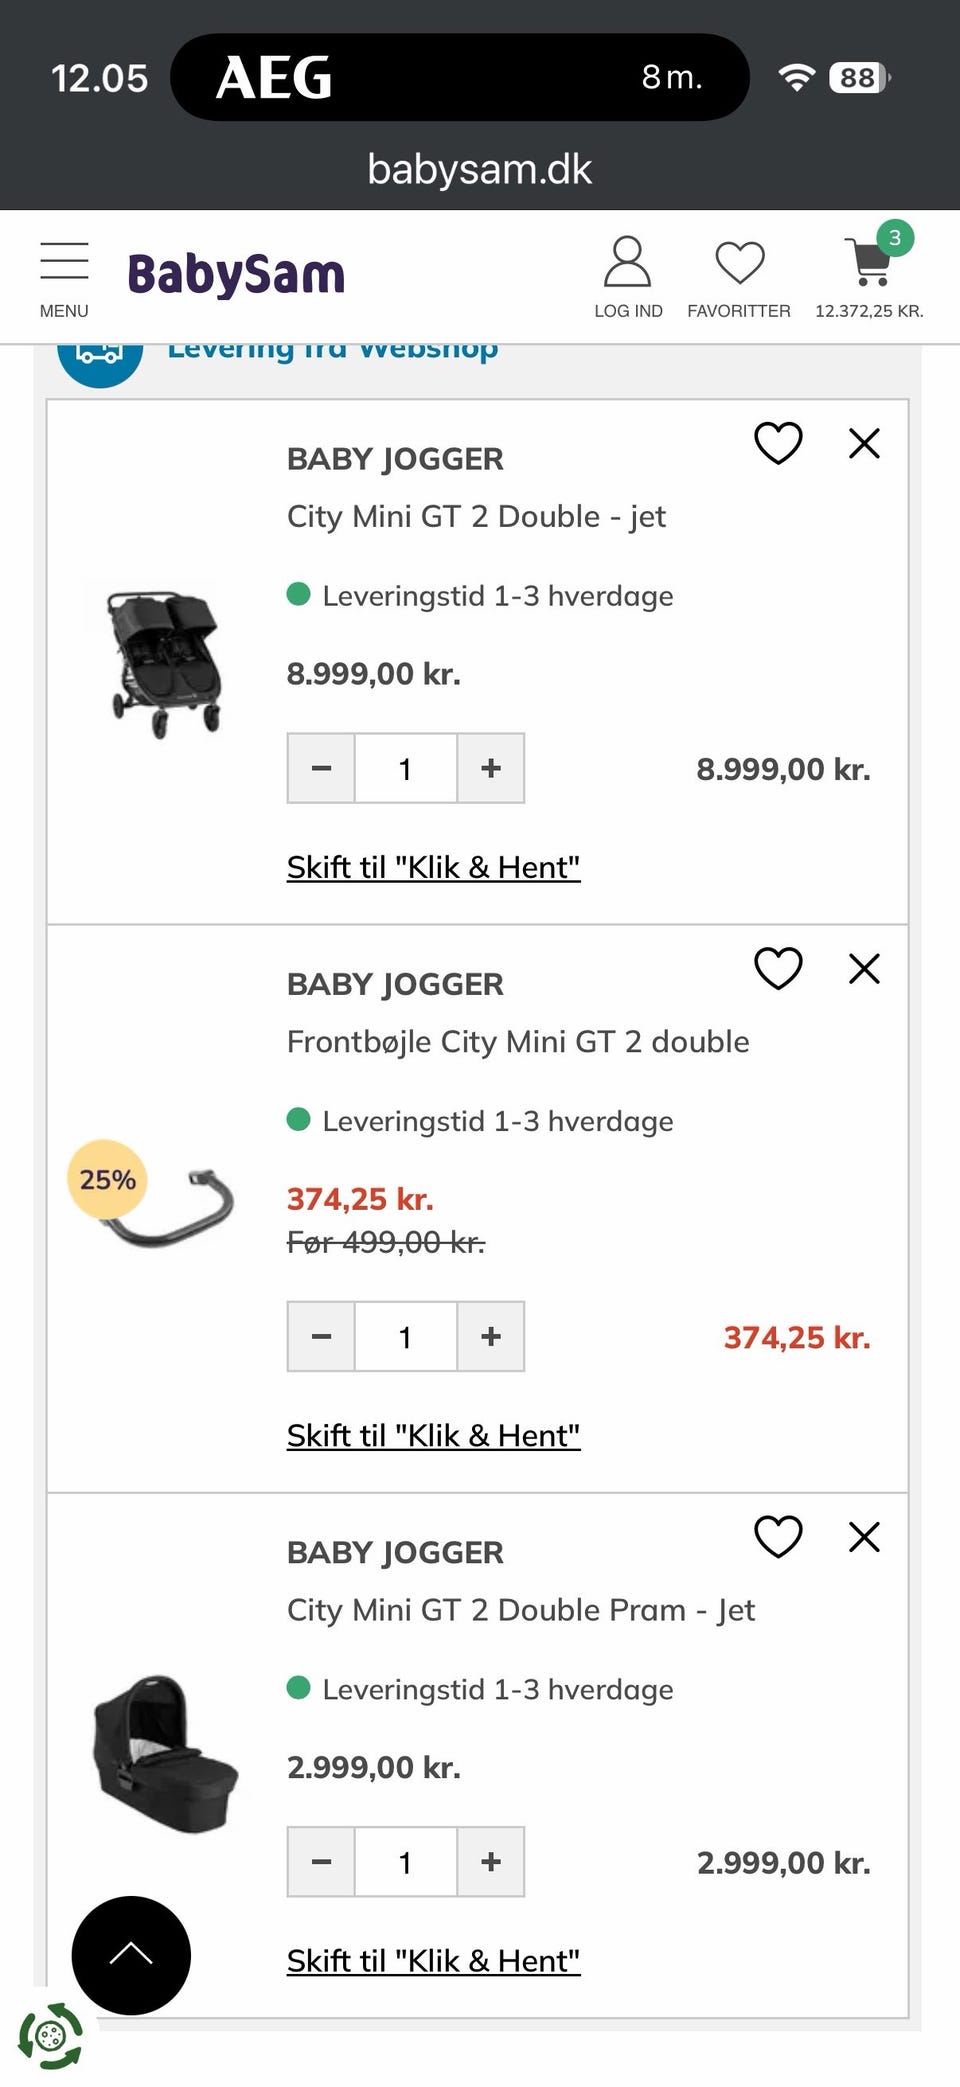Increase quantity of the Double Pram
960x2087 pixels.
tap(490, 1861)
